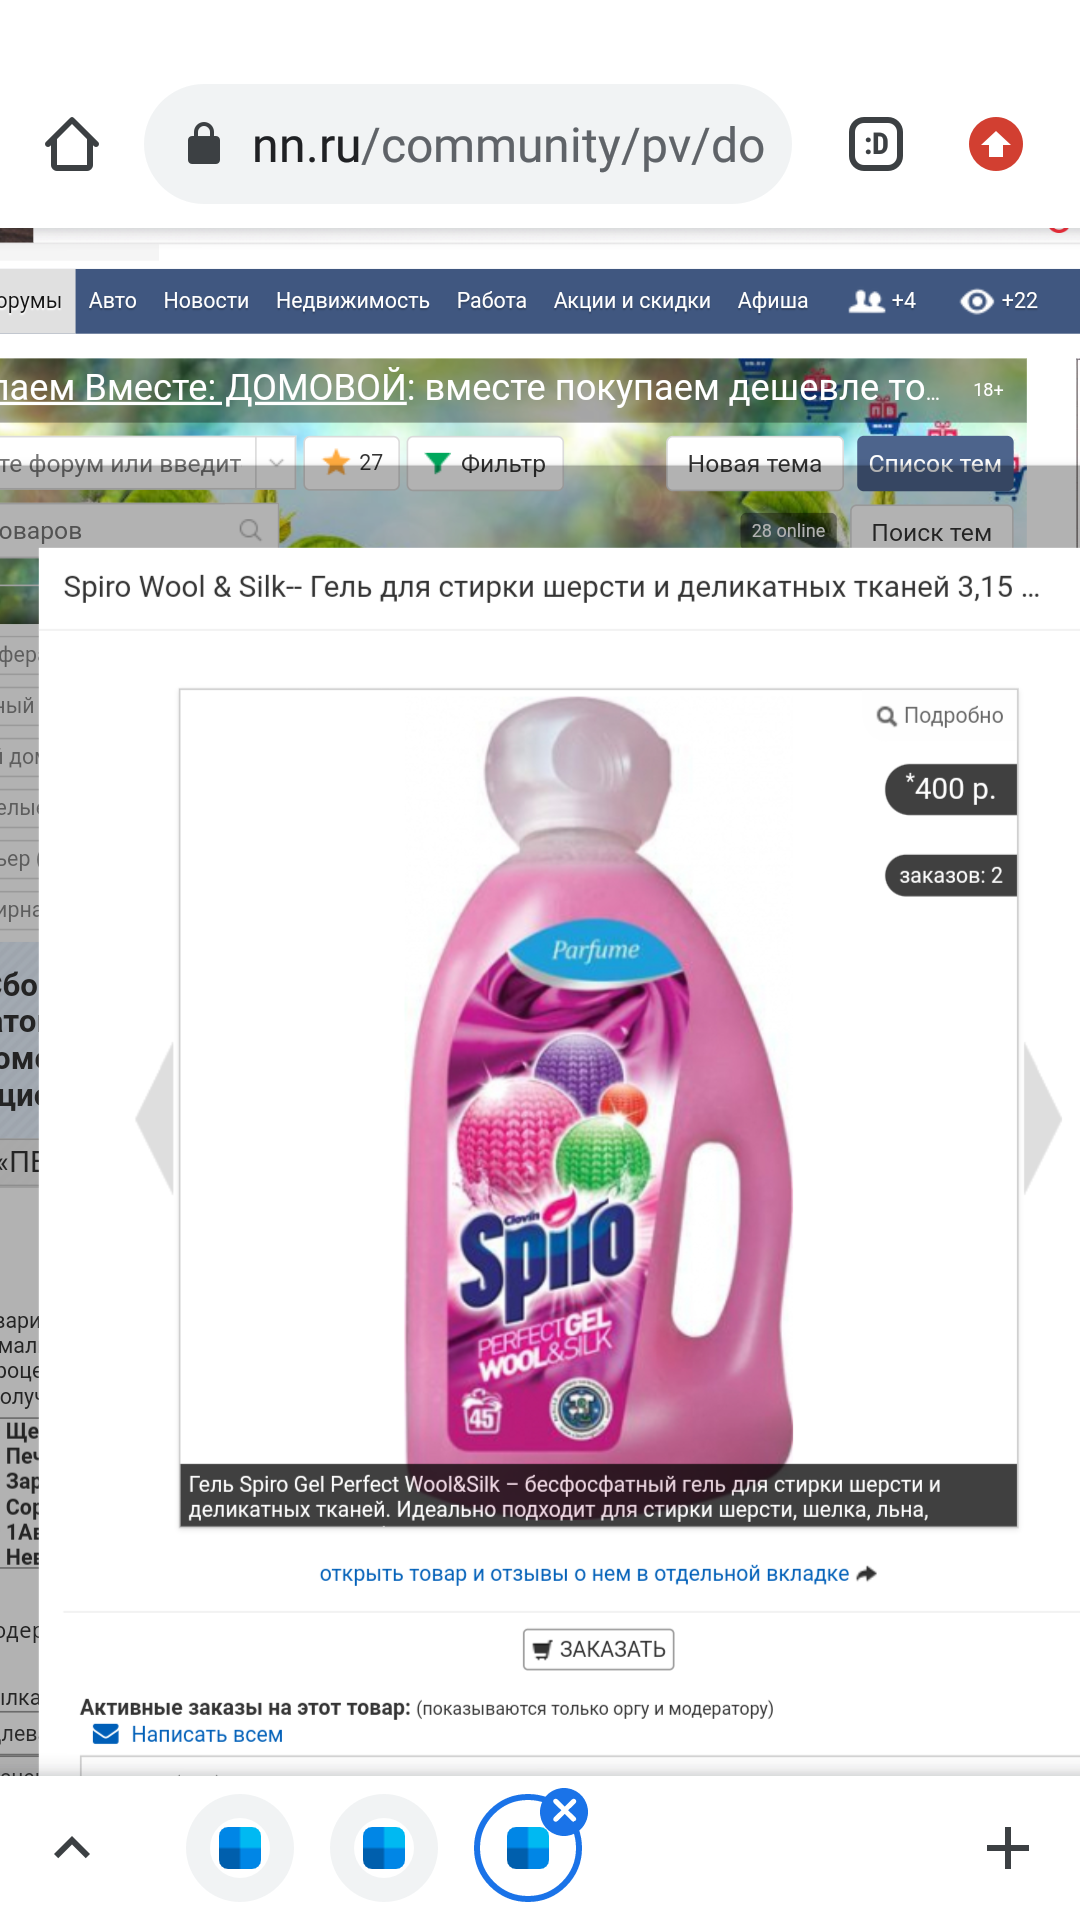Tap the red upload arrow icon
This screenshot has width=1080, height=1920.
(996, 144)
